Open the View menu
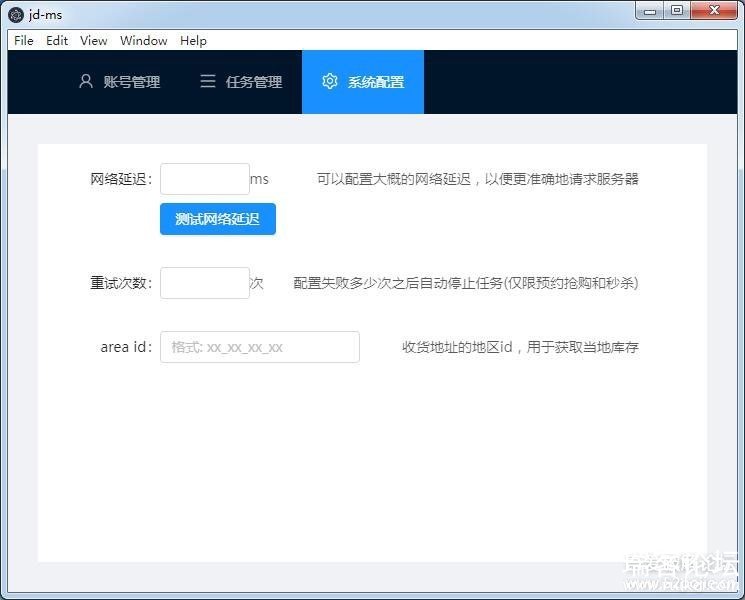Image resolution: width=745 pixels, height=600 pixels. (x=94, y=41)
